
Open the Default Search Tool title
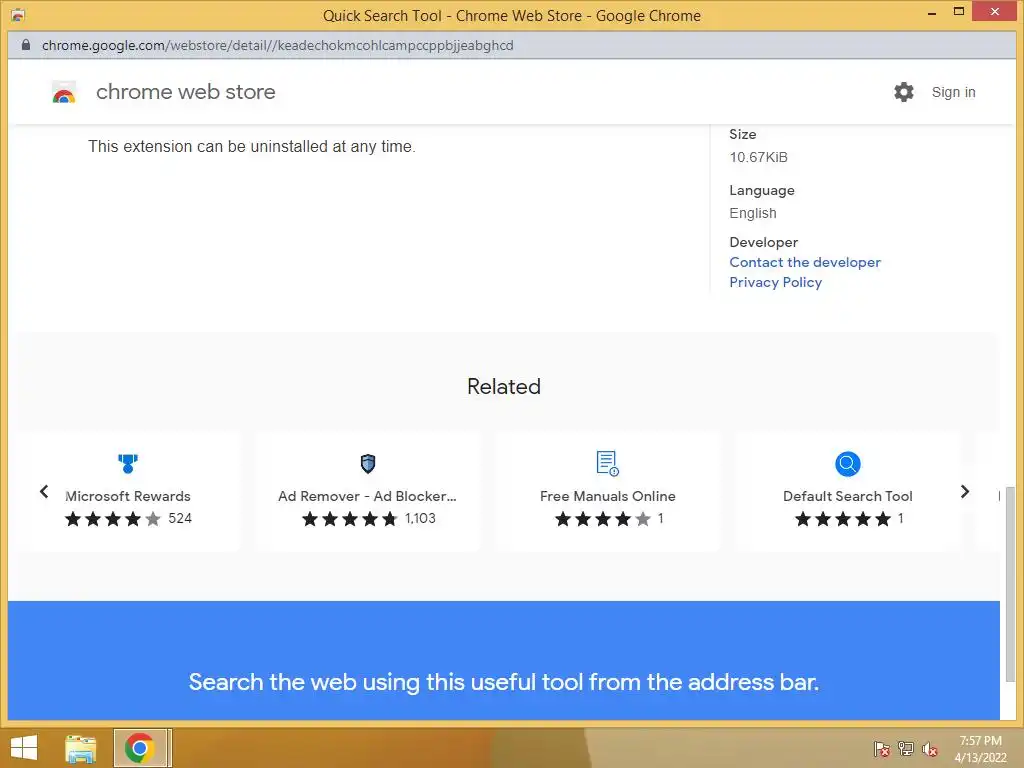pos(848,496)
